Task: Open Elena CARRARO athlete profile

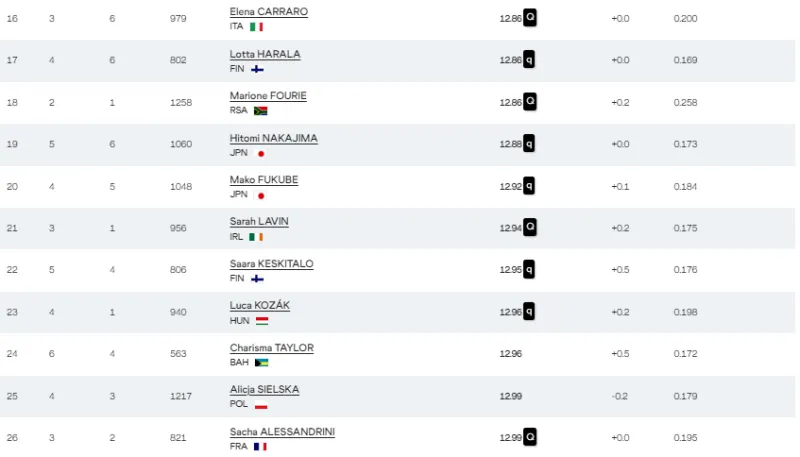Action: pos(268,12)
